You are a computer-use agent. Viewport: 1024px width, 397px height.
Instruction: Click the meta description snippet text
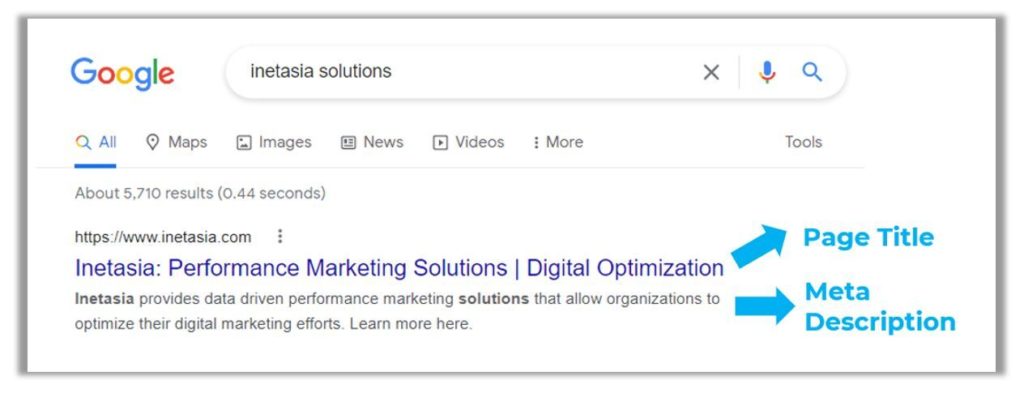point(397,311)
